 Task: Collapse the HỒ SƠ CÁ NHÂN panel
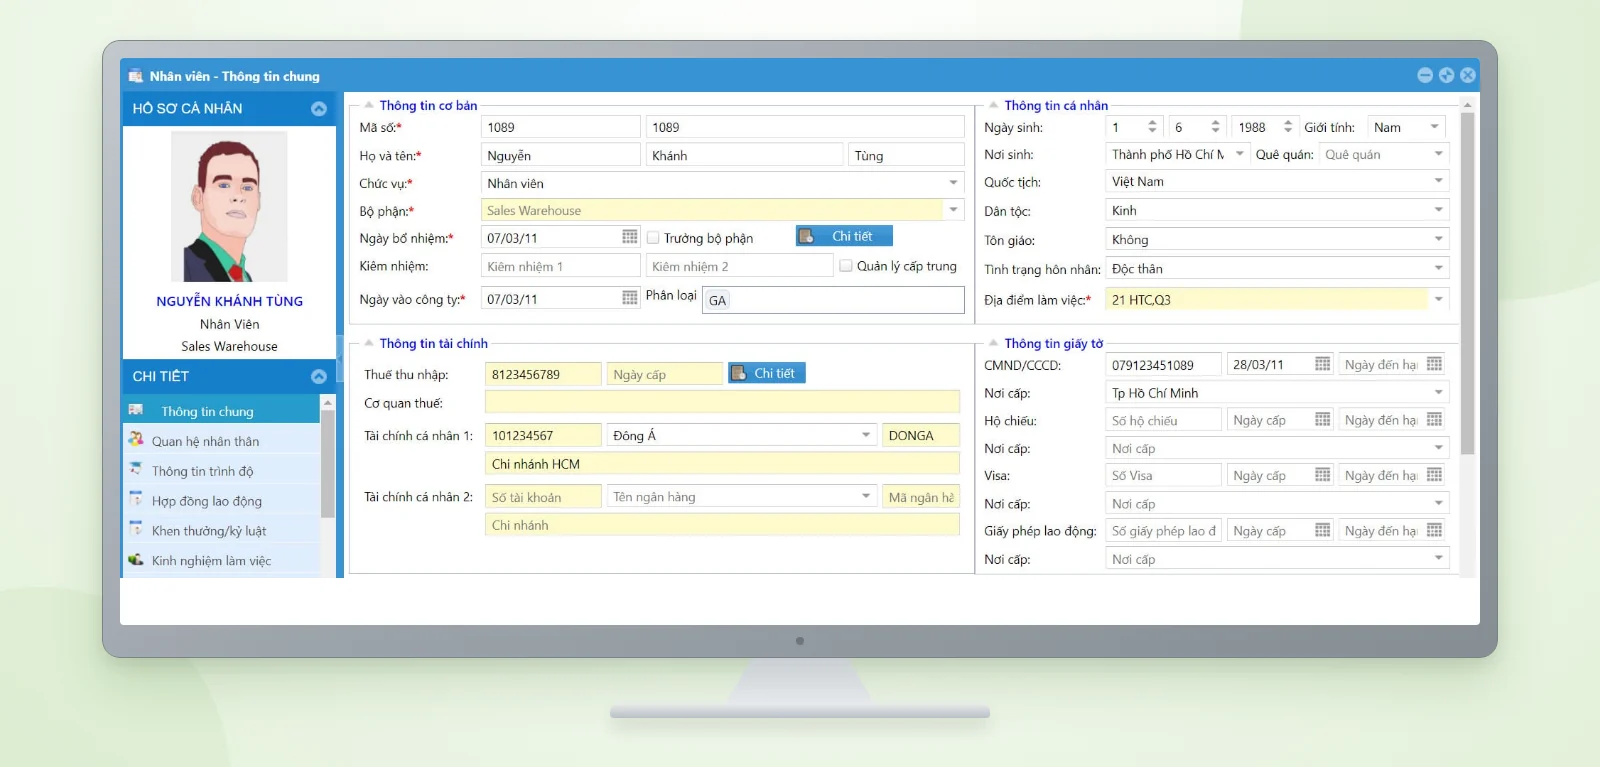pos(319,109)
